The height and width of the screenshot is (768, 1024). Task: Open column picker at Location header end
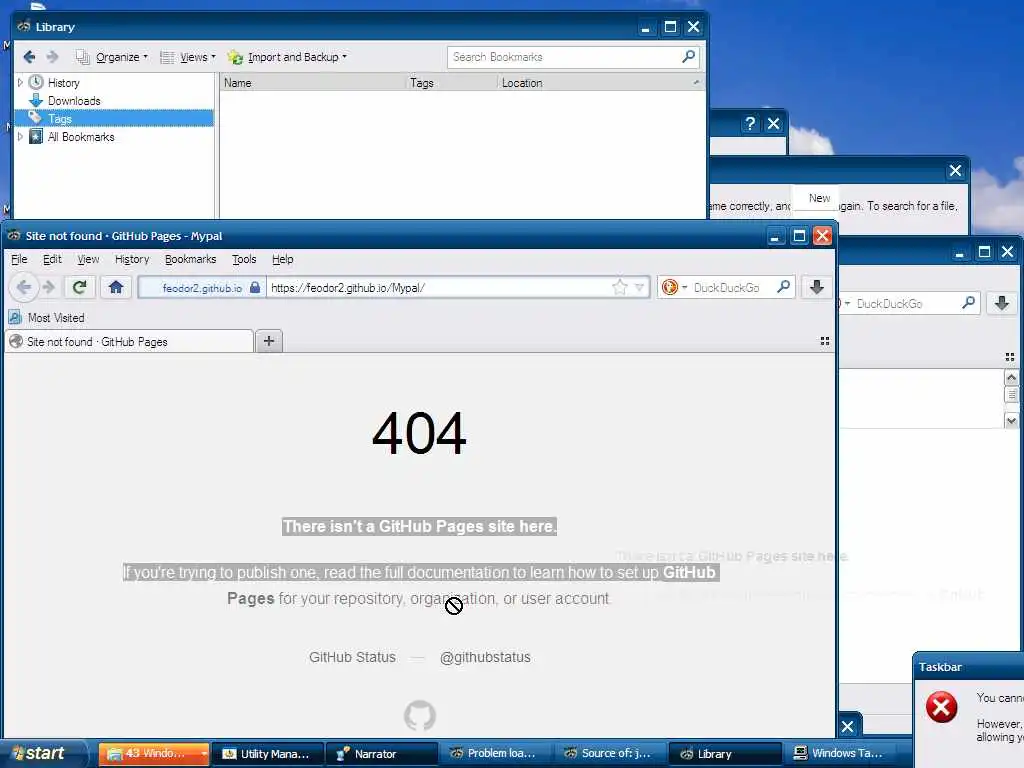click(x=696, y=82)
